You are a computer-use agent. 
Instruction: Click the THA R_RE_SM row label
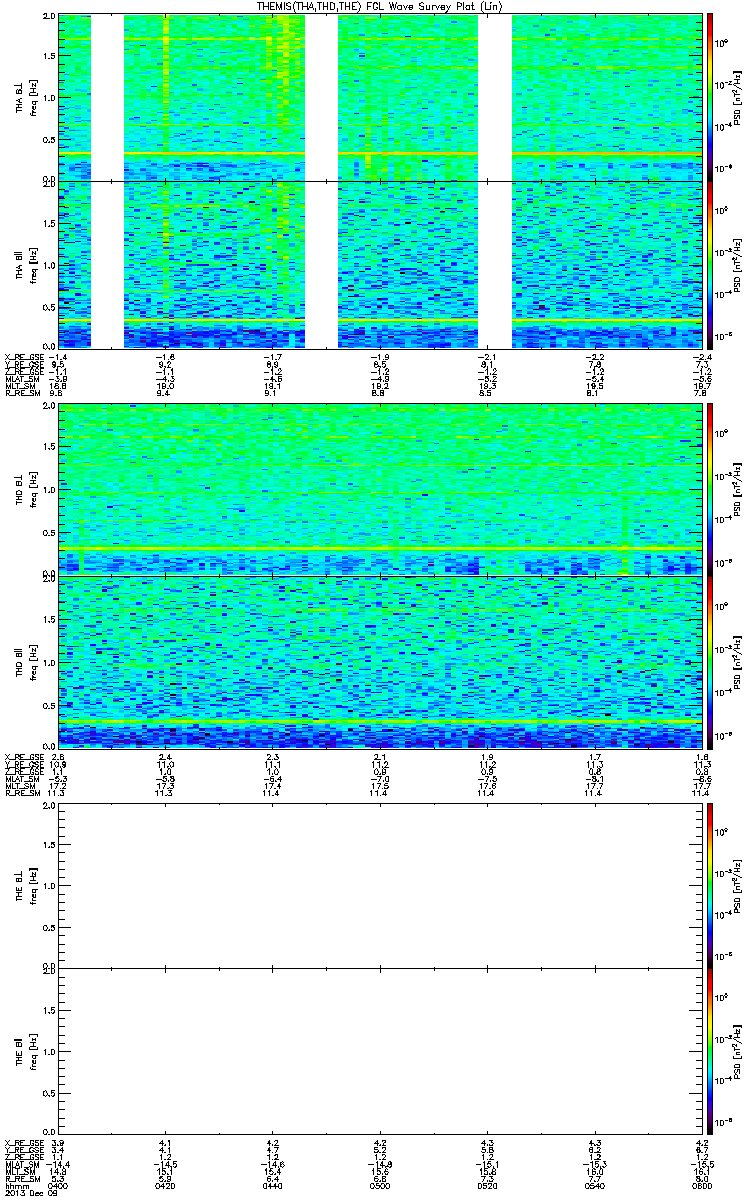tap(21, 394)
